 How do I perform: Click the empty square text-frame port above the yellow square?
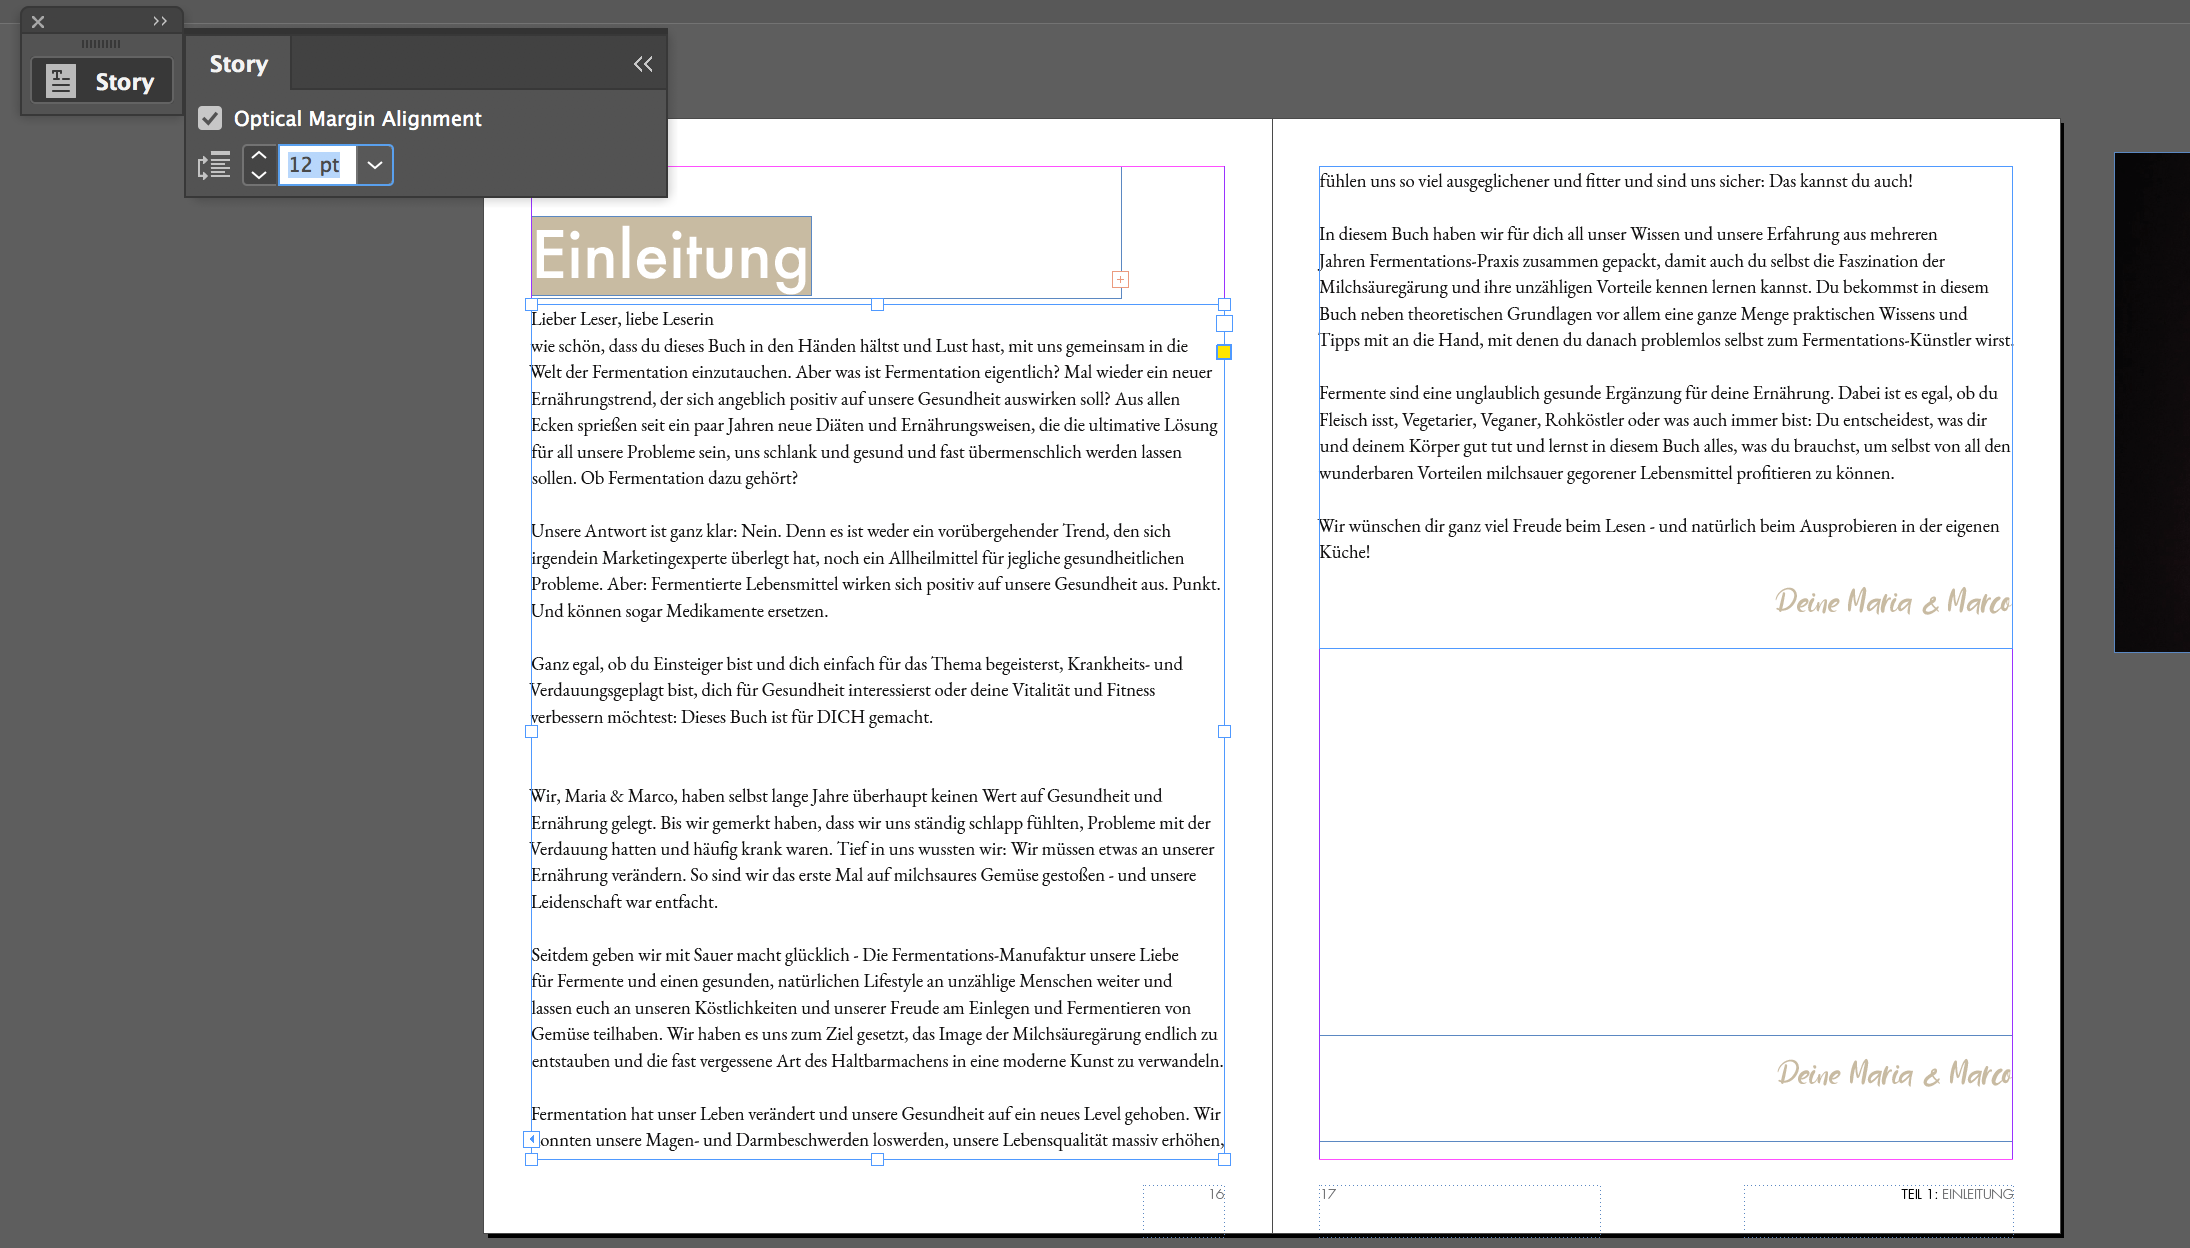[1224, 324]
